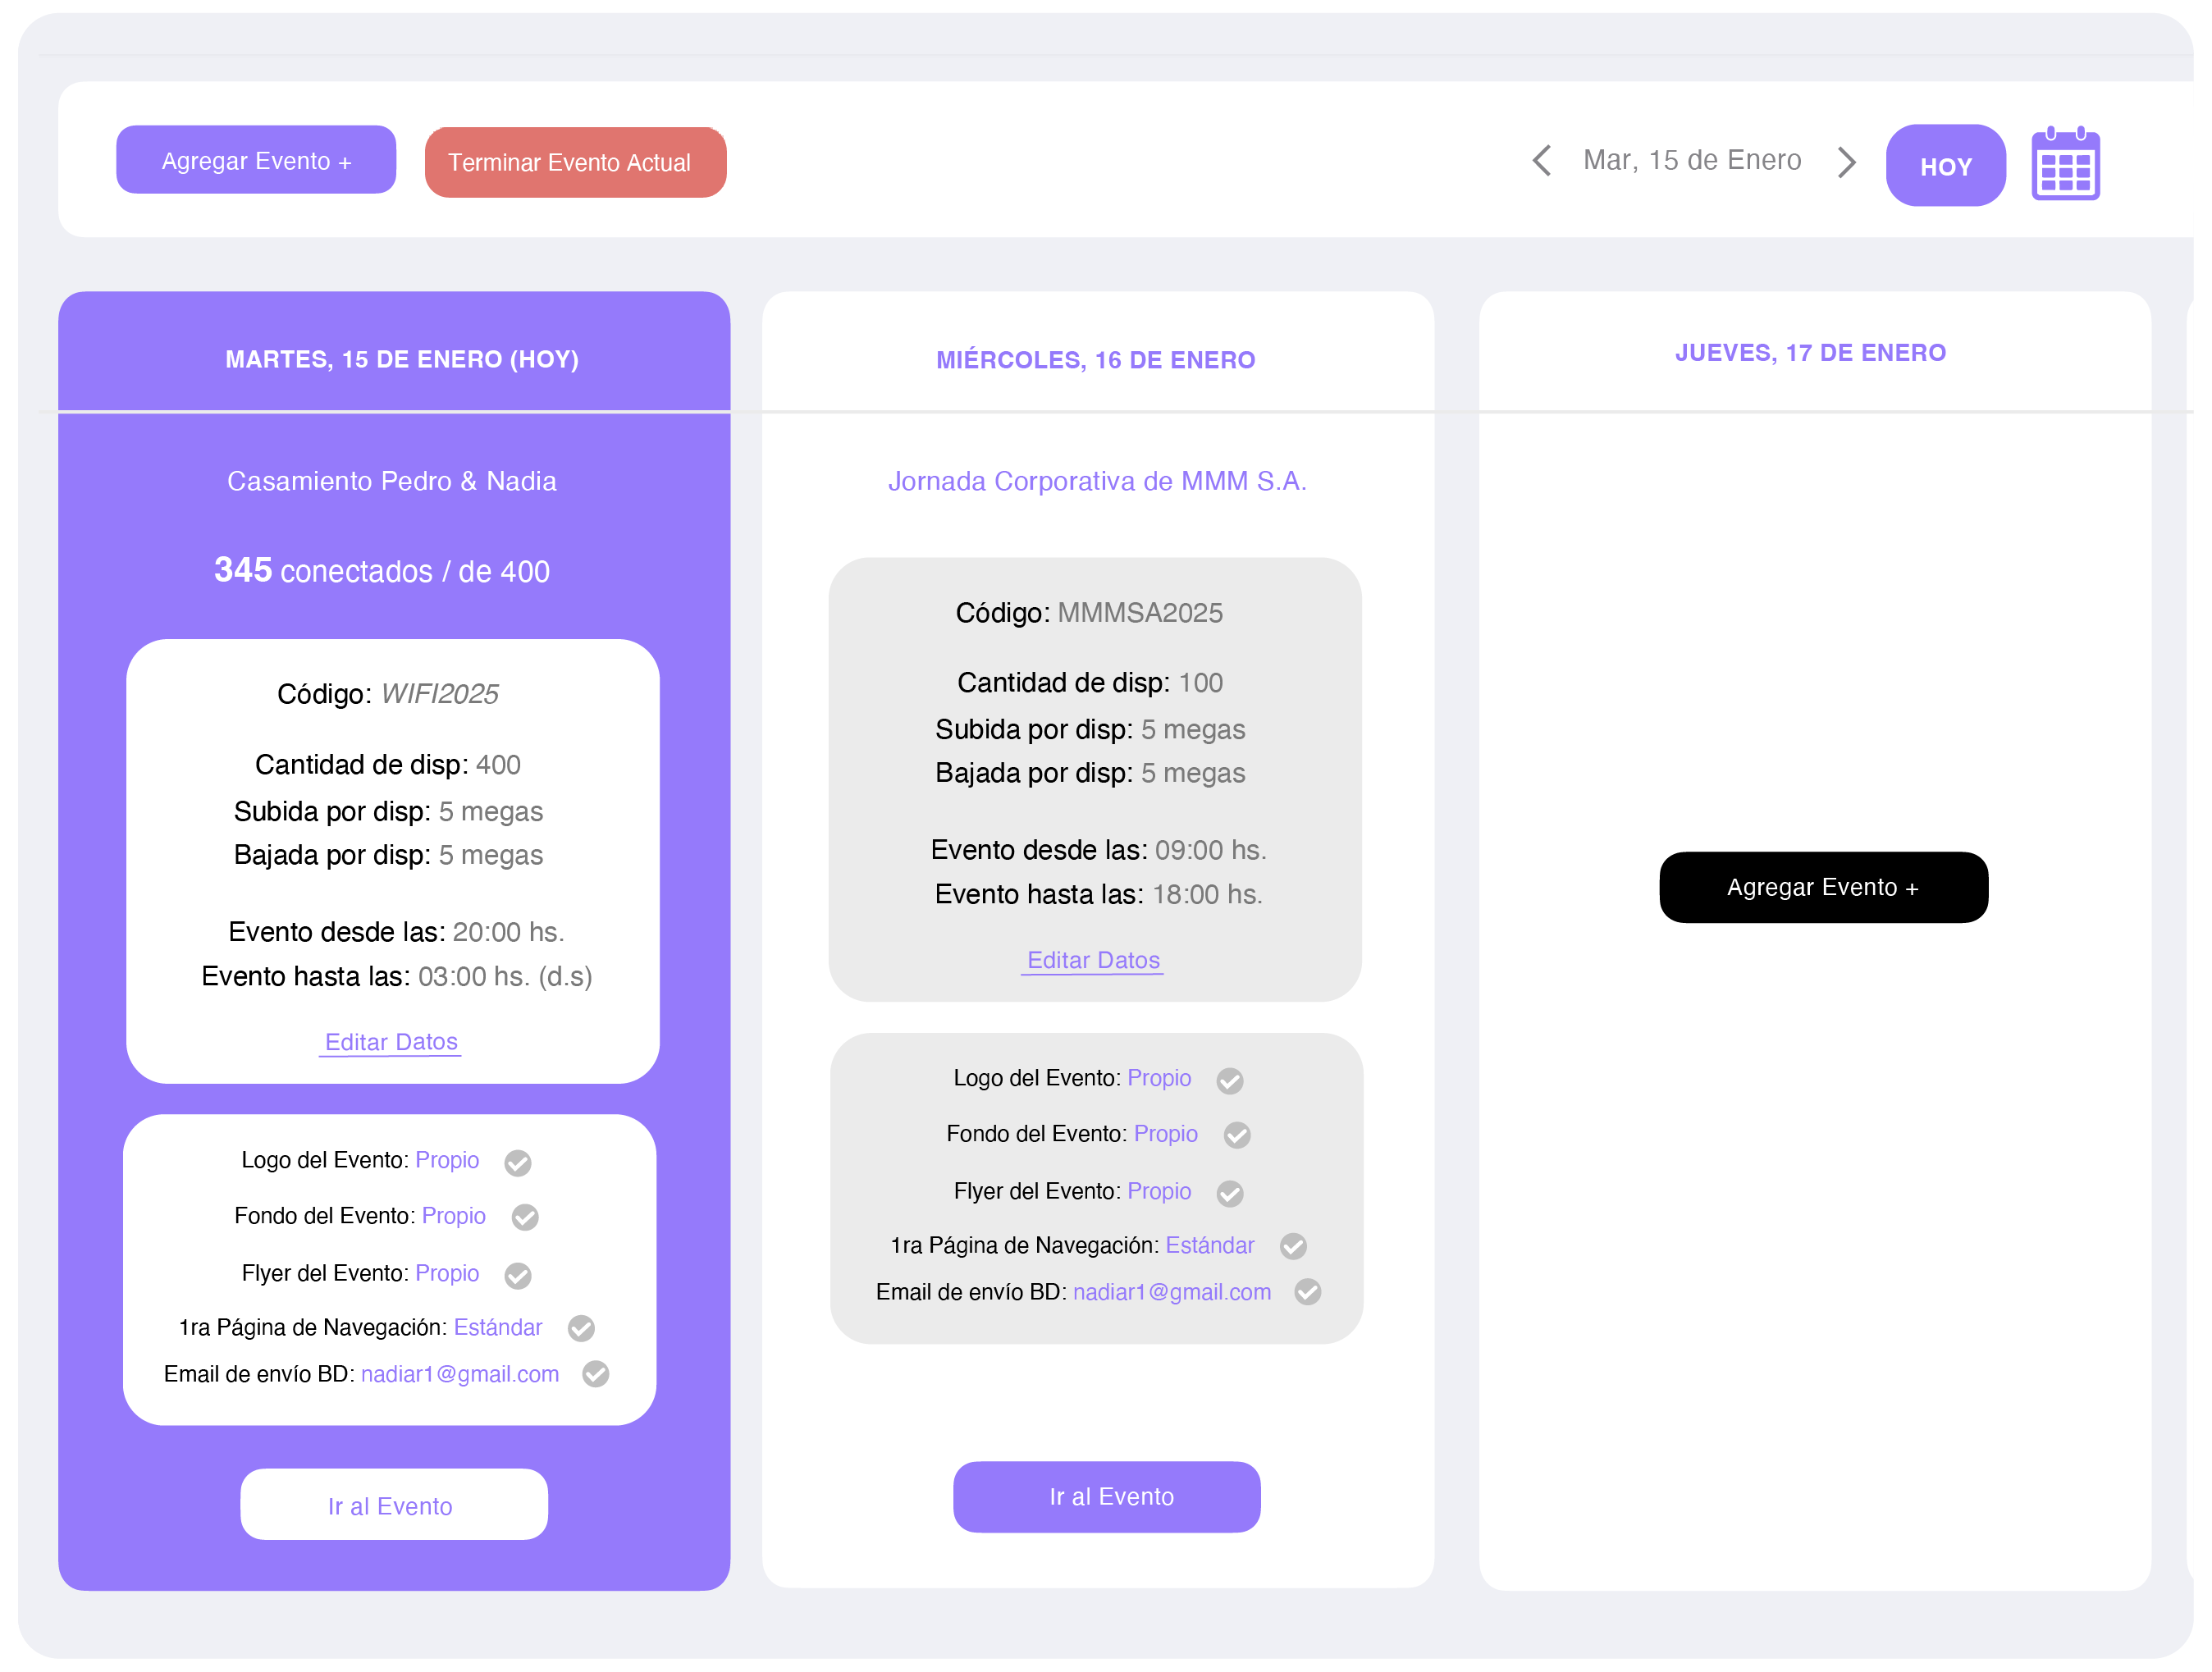Click check icon beside Tuesday's Logo del Evento
Image resolution: width=2212 pixels, height=1672 pixels.
[x=517, y=1162]
